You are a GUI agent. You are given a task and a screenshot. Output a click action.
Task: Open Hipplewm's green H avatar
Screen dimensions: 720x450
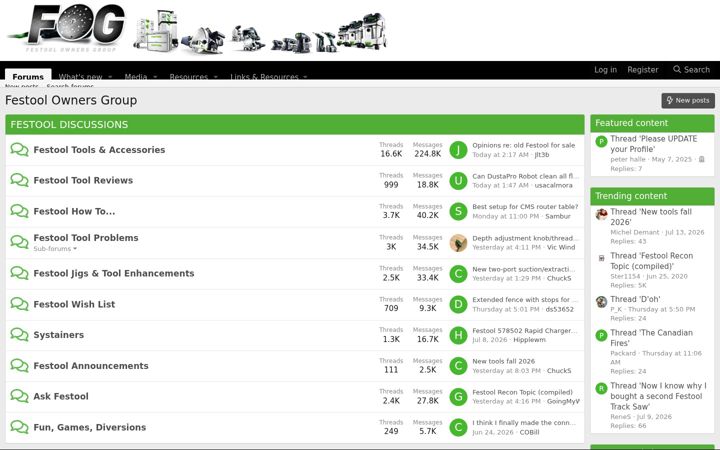click(x=458, y=335)
